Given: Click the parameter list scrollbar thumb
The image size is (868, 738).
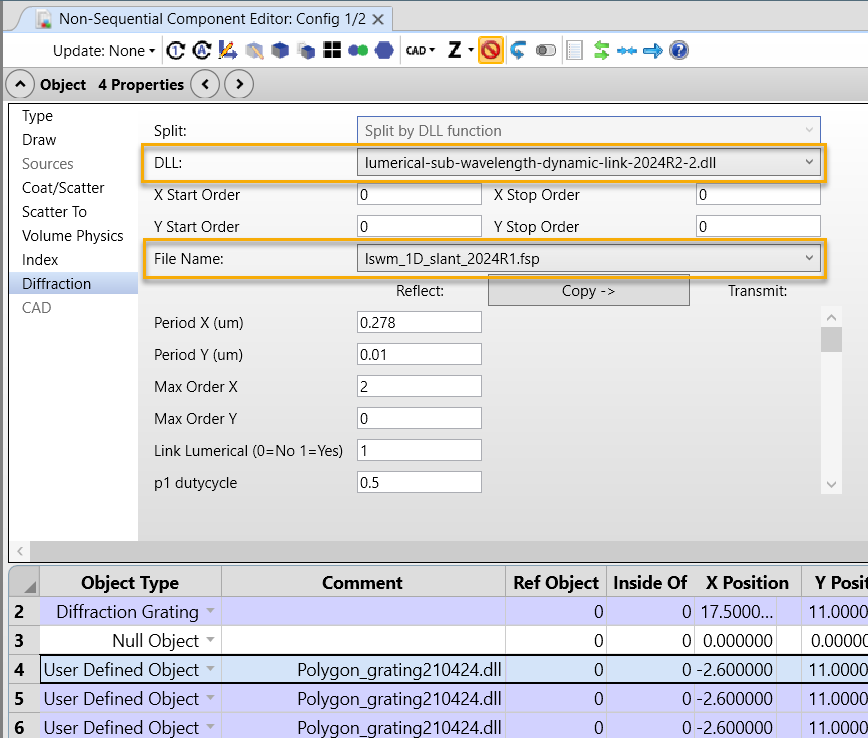Looking at the screenshot, I should (x=831, y=339).
